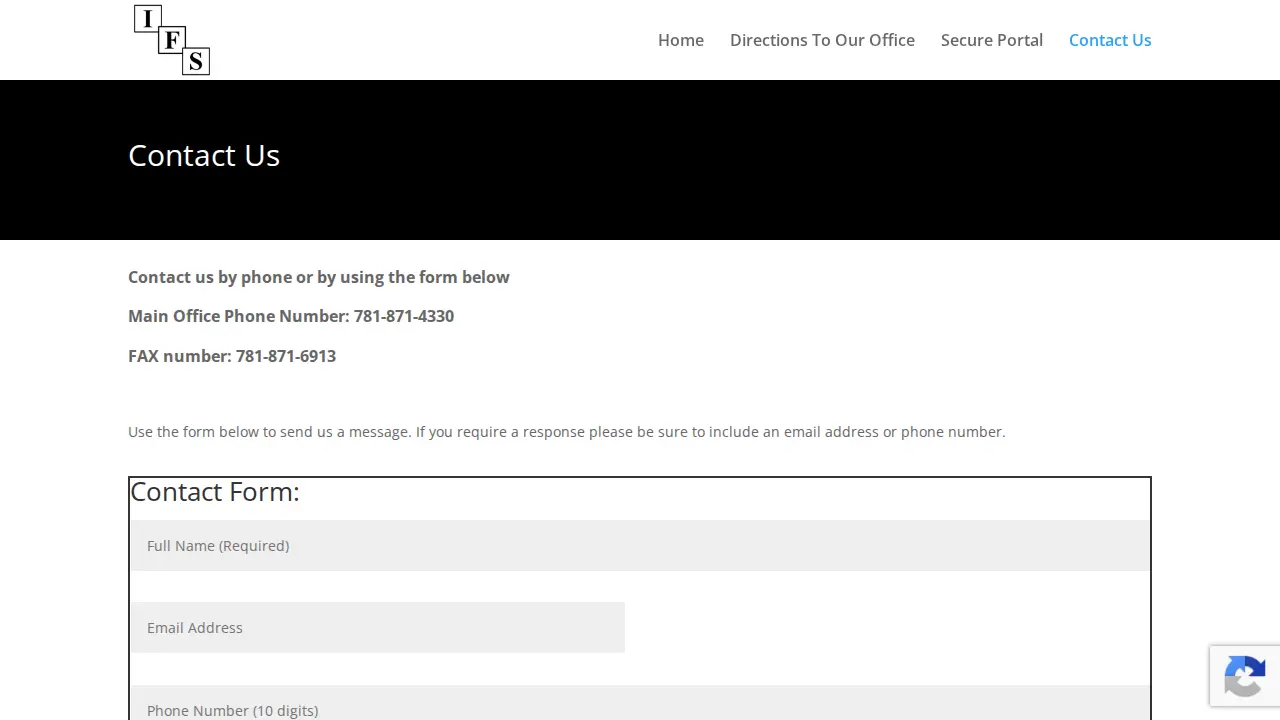This screenshot has width=1280, height=720.
Task: Click the bold "Contact us by phone" line
Action: pos(319,277)
